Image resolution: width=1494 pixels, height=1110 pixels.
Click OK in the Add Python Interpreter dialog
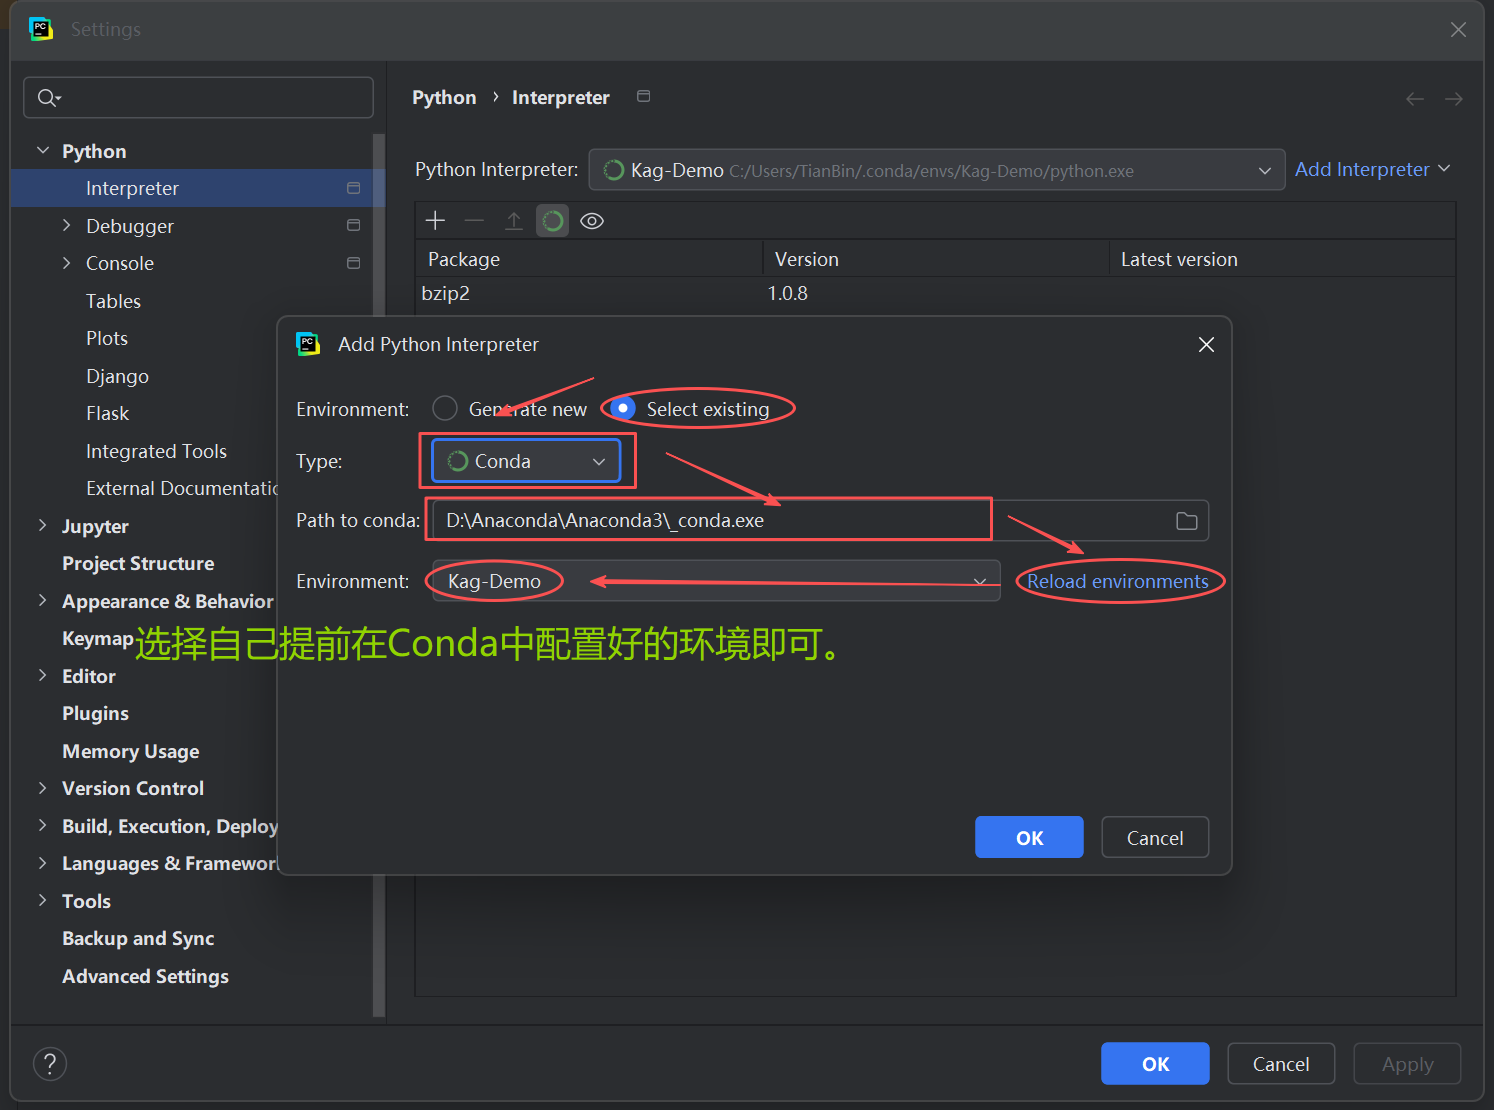(1029, 837)
